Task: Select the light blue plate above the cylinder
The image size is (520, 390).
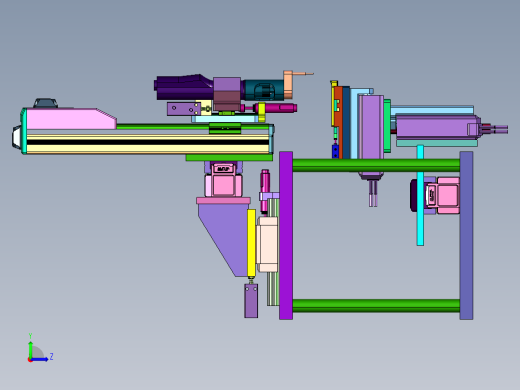Action: pos(432,110)
